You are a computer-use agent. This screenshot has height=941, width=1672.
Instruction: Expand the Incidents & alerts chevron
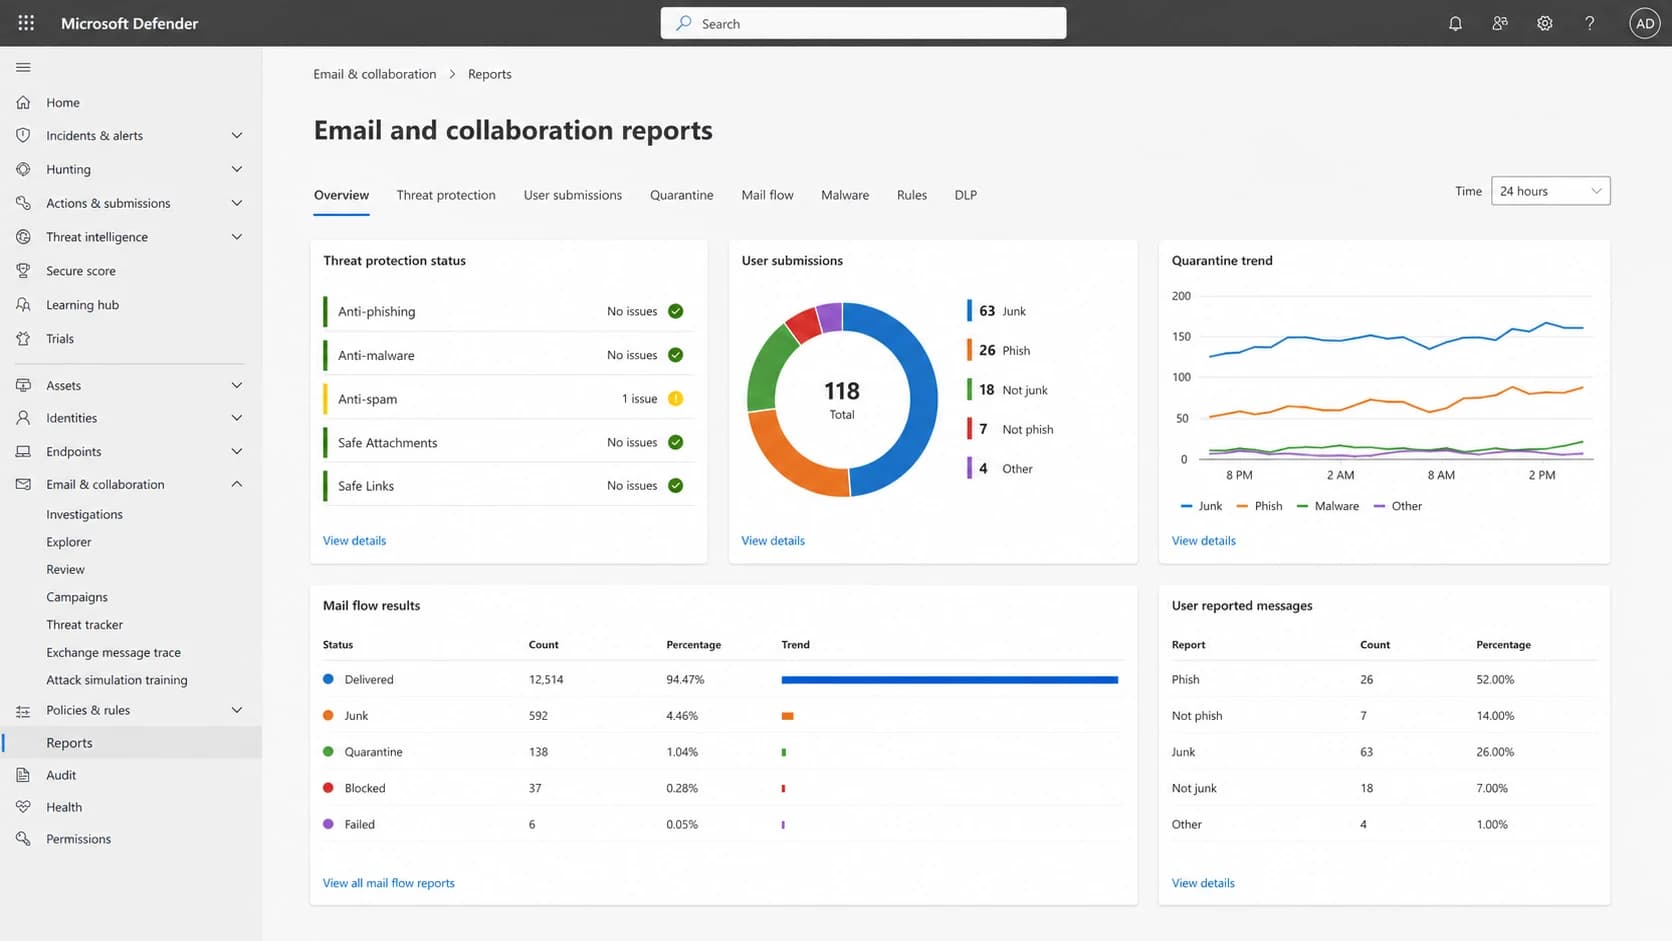(x=237, y=135)
